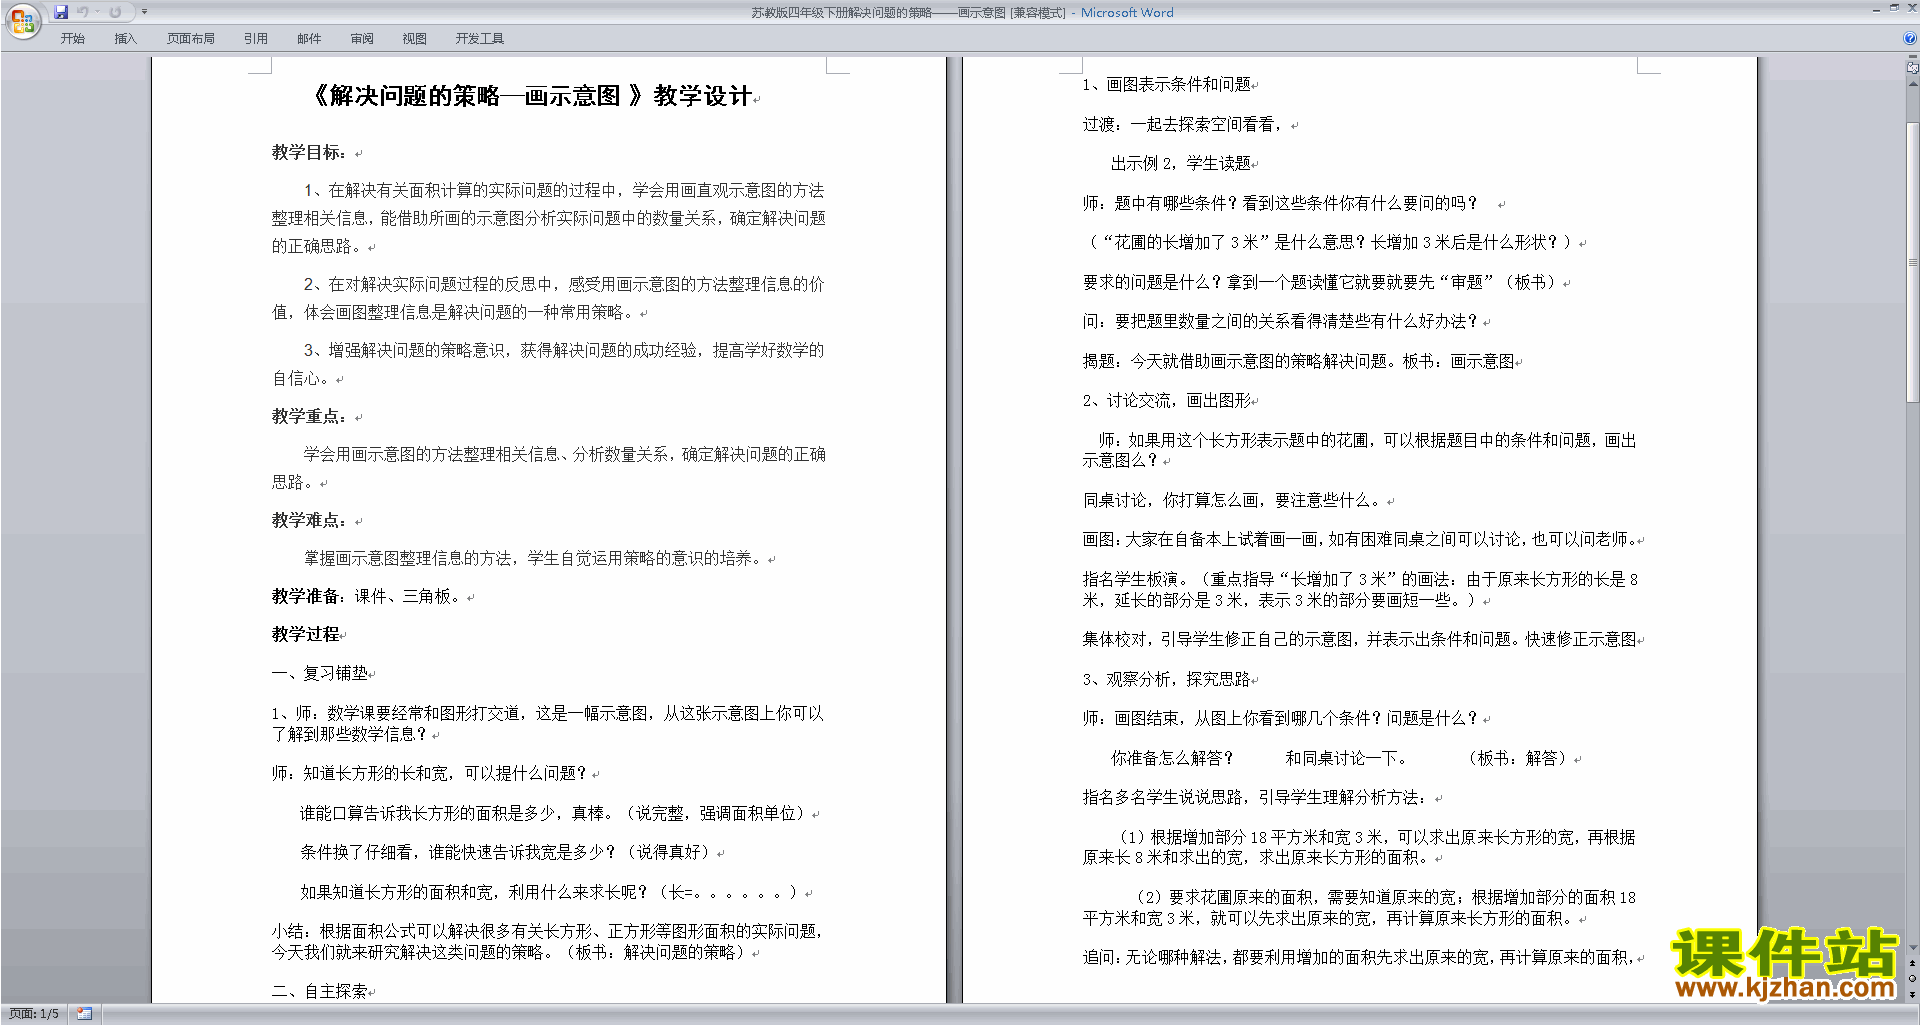1920x1025 pixels.
Task: Restore down the Word window
Action: [x=1894, y=8]
